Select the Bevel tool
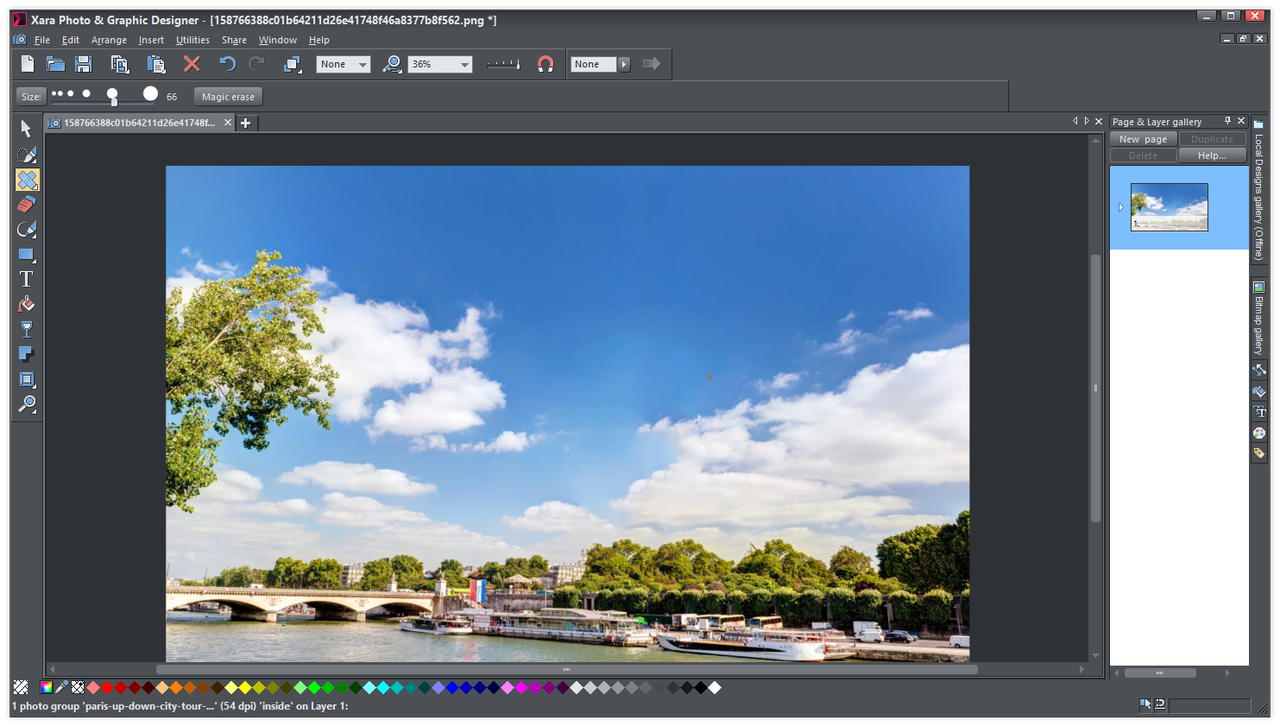Viewport: 1280px width, 727px height. click(x=27, y=380)
